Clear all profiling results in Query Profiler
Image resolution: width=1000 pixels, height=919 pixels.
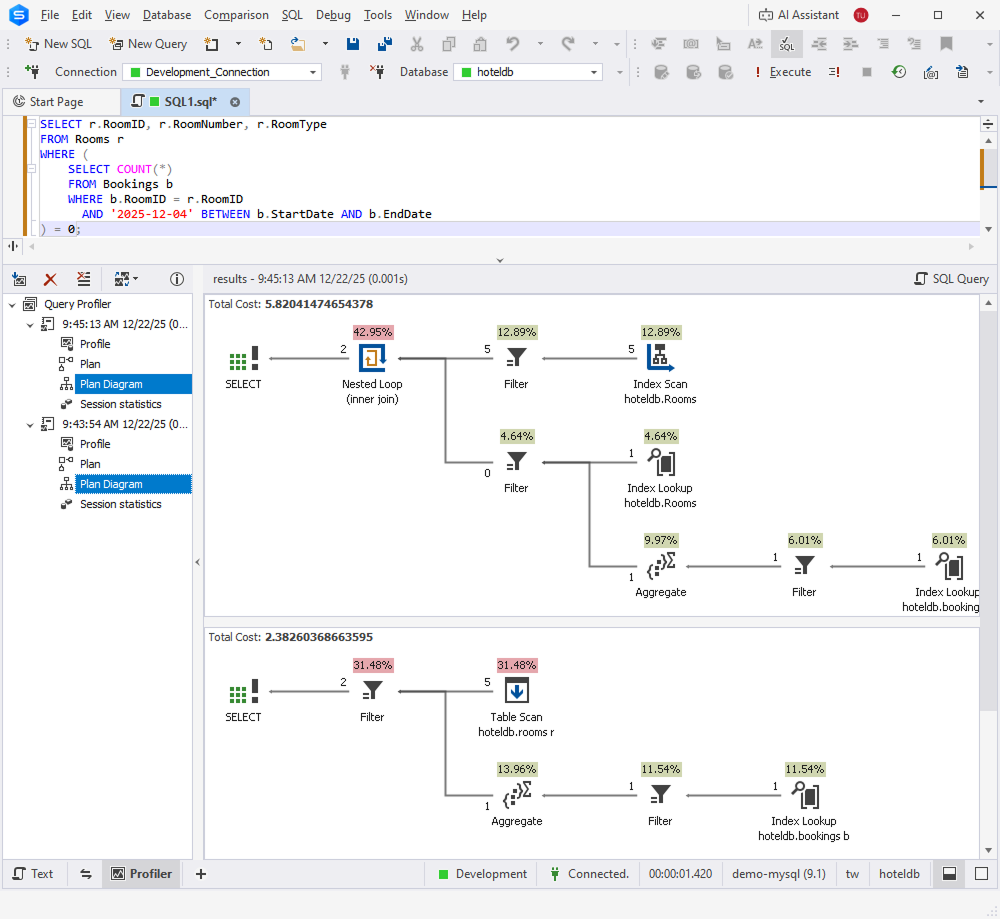84,279
